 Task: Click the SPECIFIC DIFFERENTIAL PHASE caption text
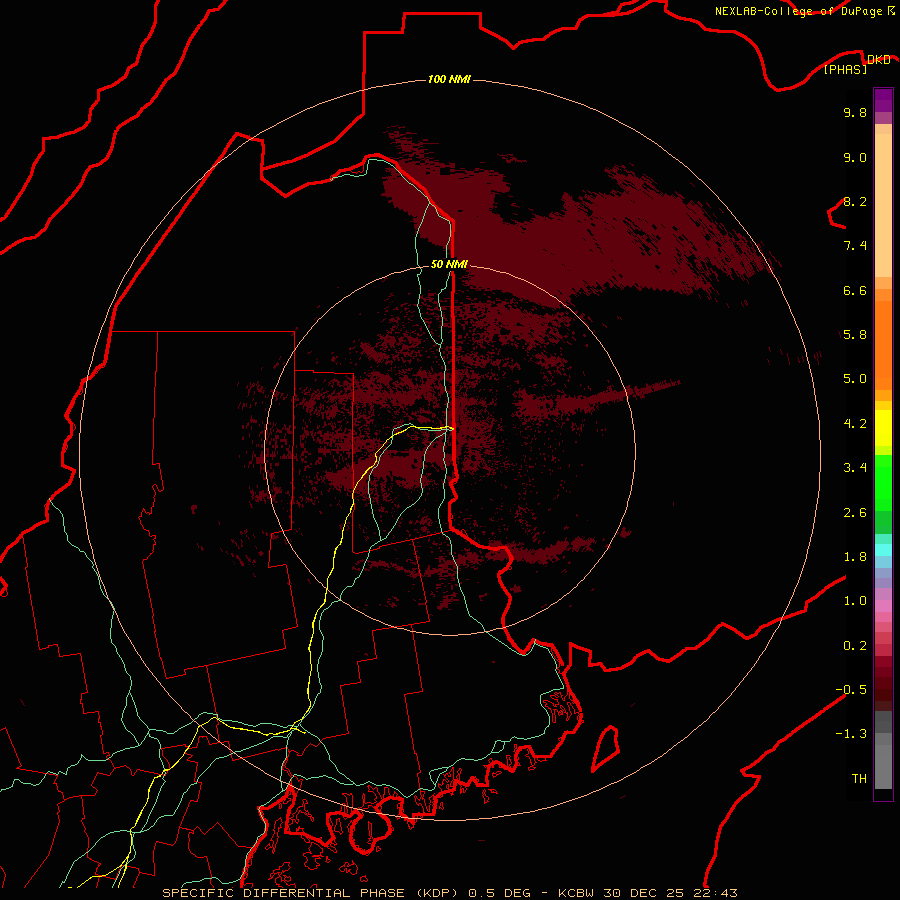tap(285, 893)
